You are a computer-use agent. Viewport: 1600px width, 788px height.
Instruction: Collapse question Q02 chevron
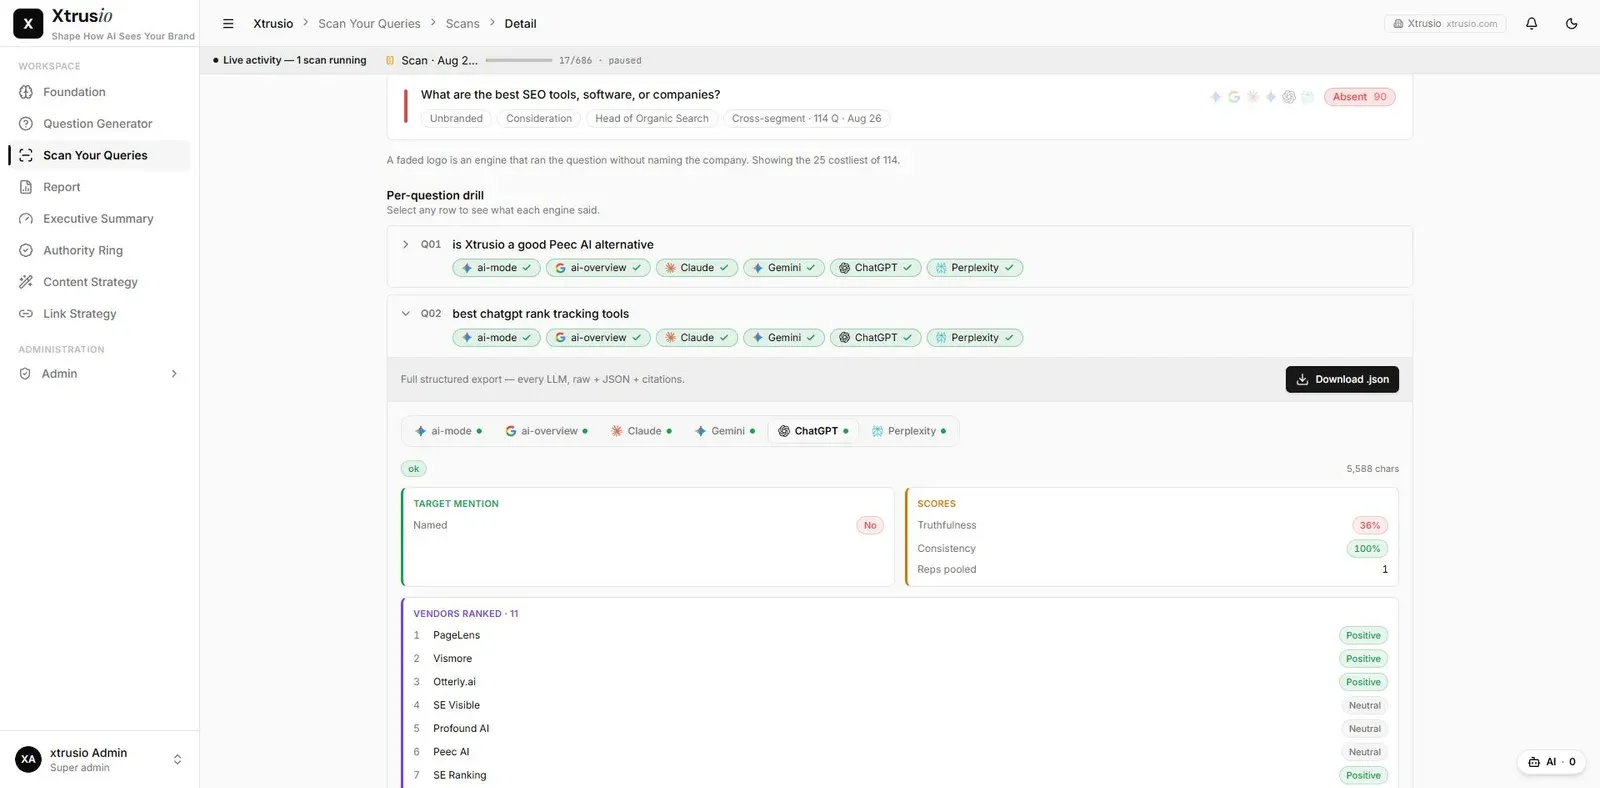pyautogui.click(x=405, y=314)
